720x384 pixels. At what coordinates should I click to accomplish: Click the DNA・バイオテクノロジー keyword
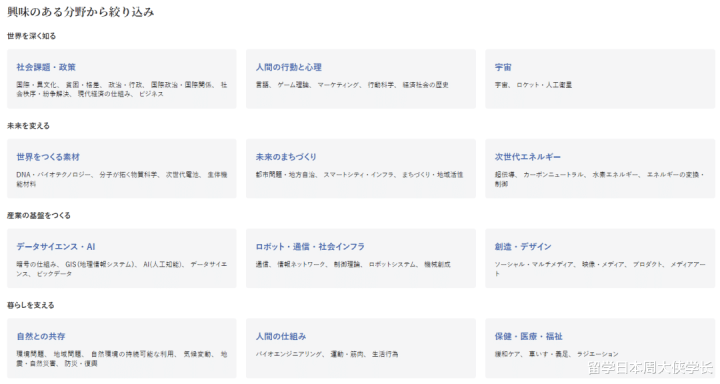coord(54,175)
